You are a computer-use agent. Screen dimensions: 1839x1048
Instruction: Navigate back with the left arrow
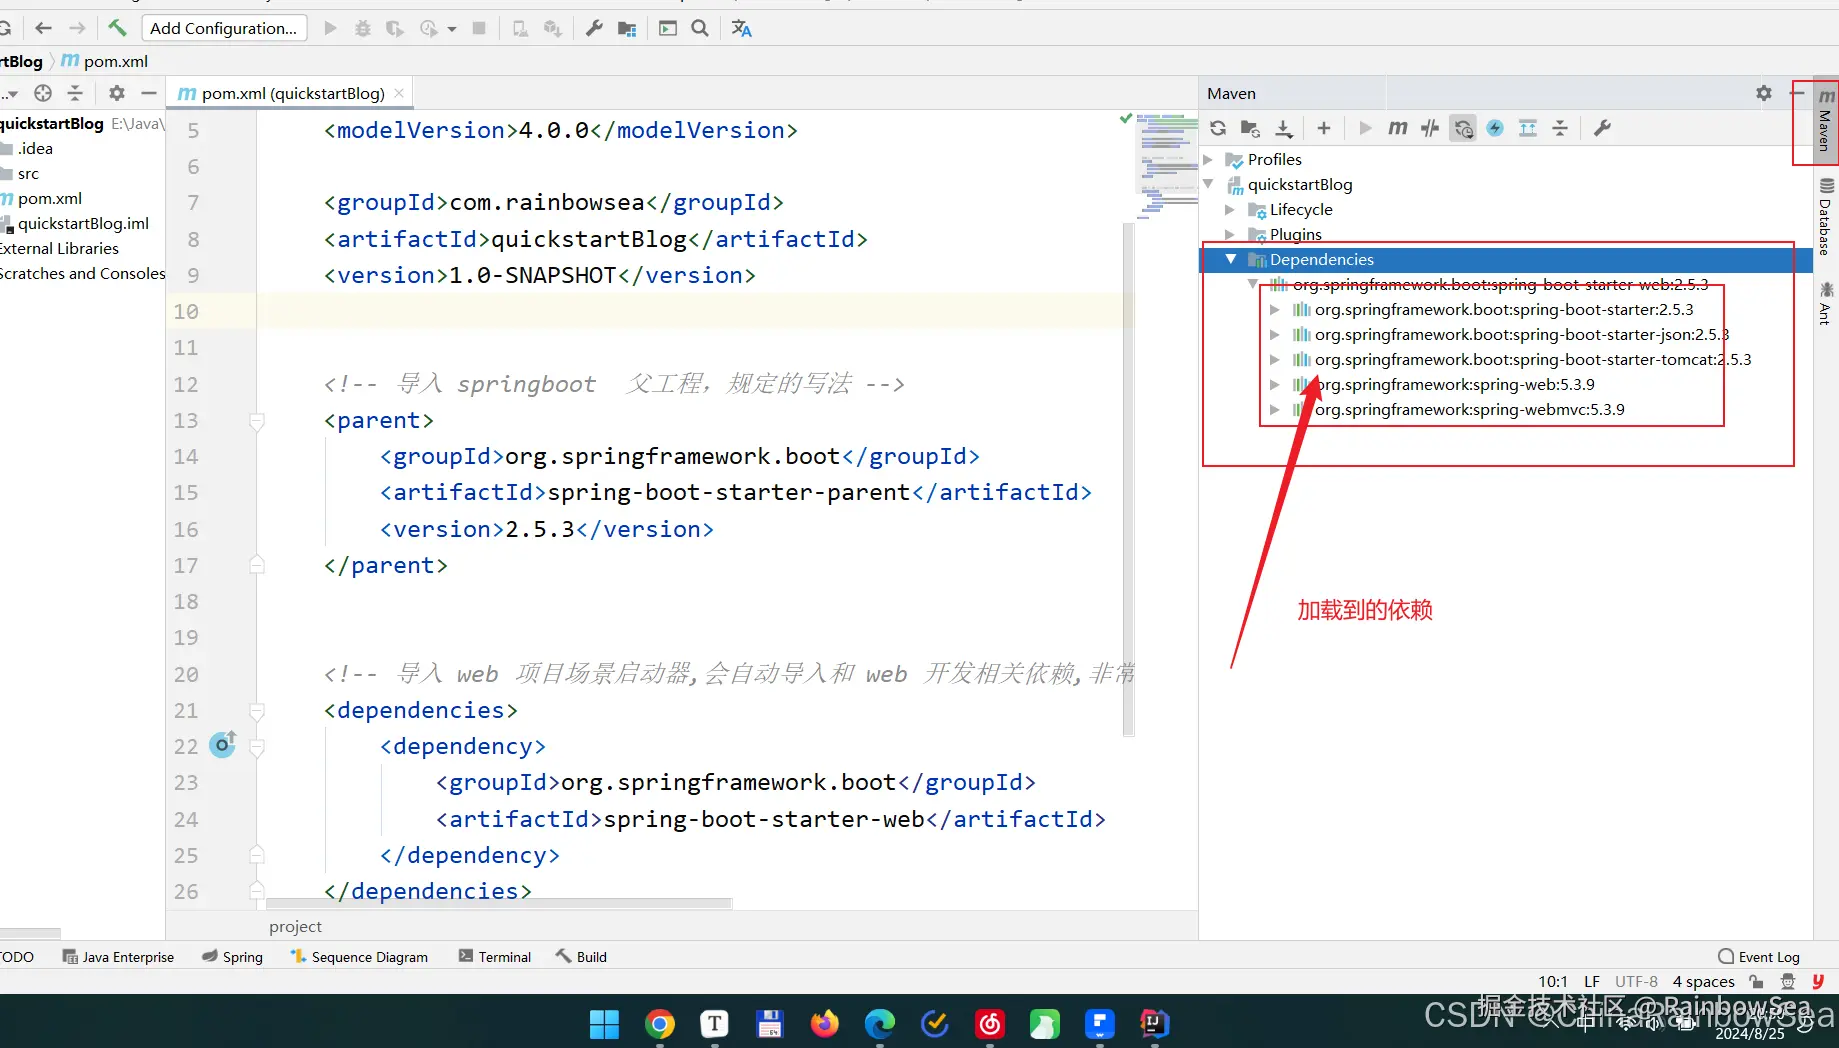pos(43,28)
